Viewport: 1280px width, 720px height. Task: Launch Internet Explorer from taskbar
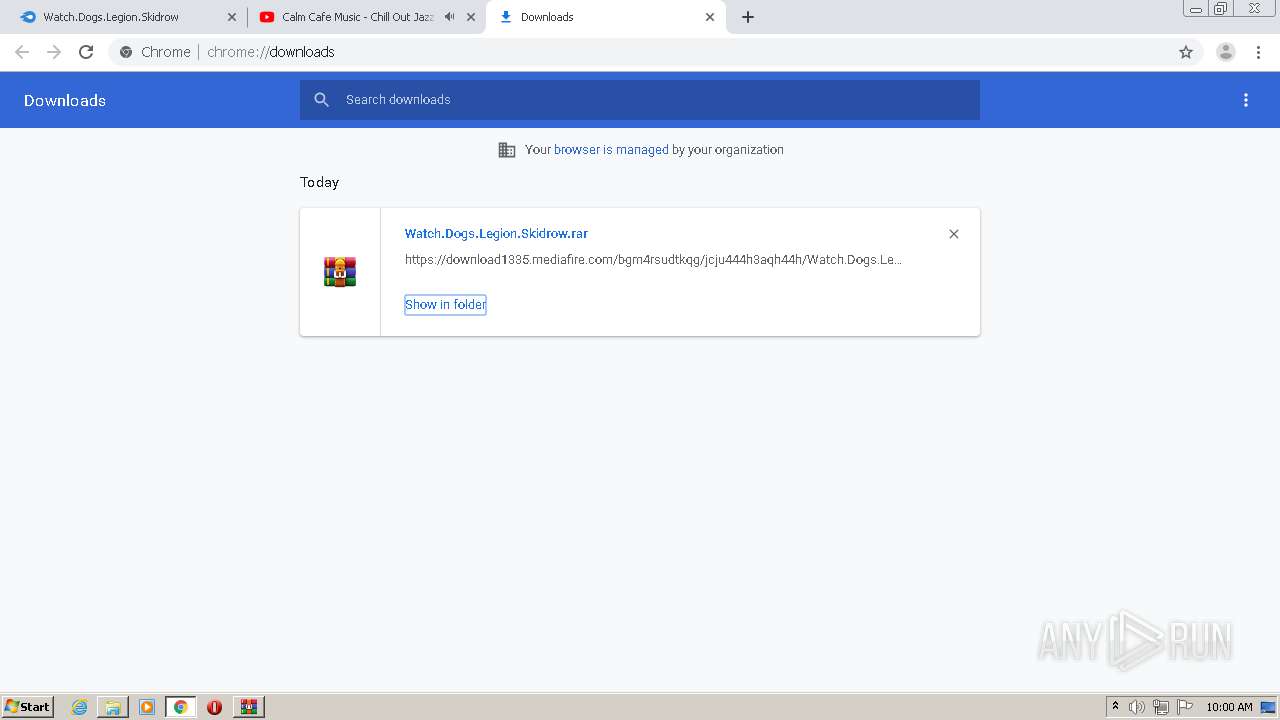[80, 707]
